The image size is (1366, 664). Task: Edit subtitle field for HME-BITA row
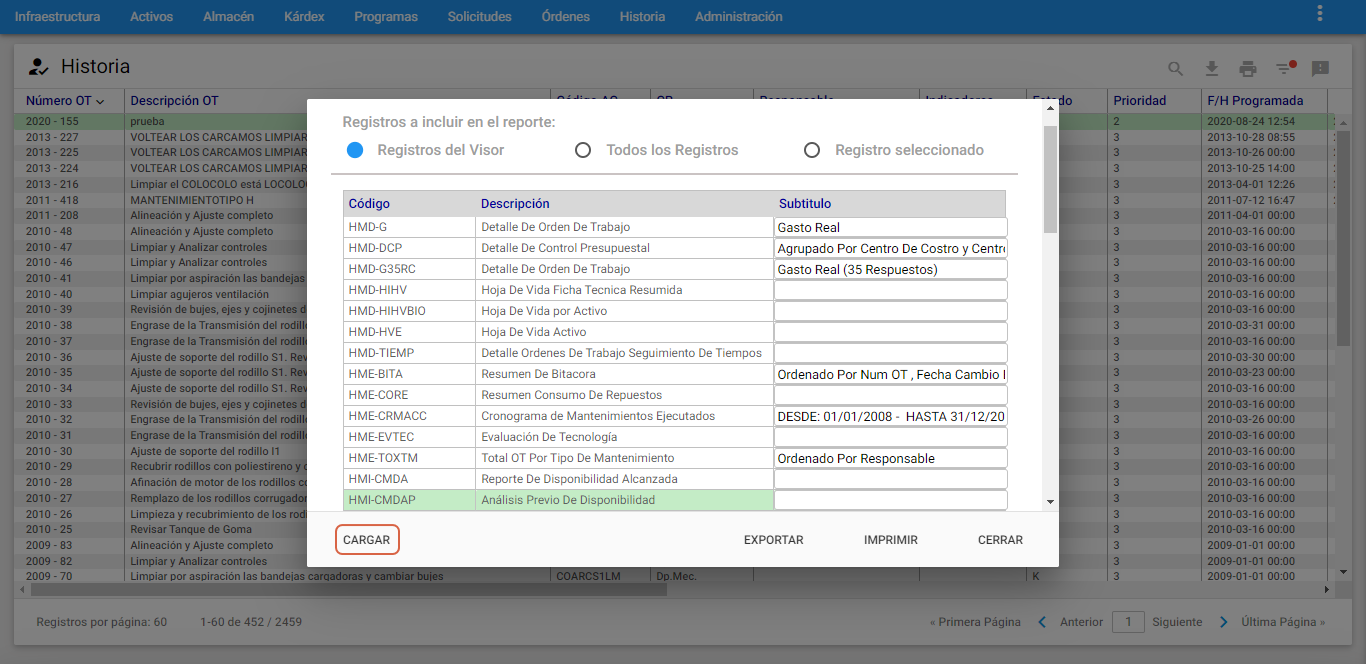pos(890,374)
